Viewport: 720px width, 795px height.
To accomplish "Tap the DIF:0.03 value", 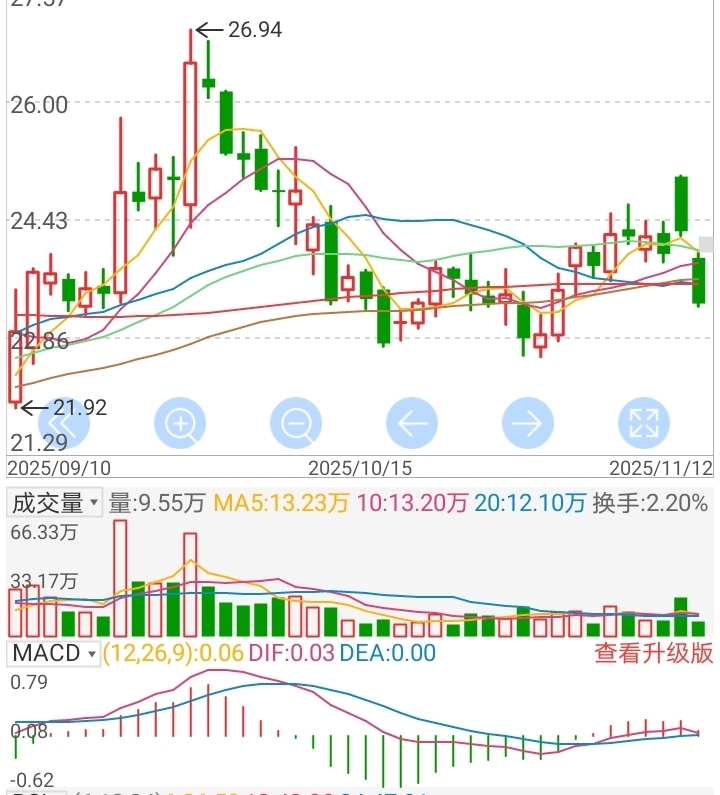I will 292,653.
